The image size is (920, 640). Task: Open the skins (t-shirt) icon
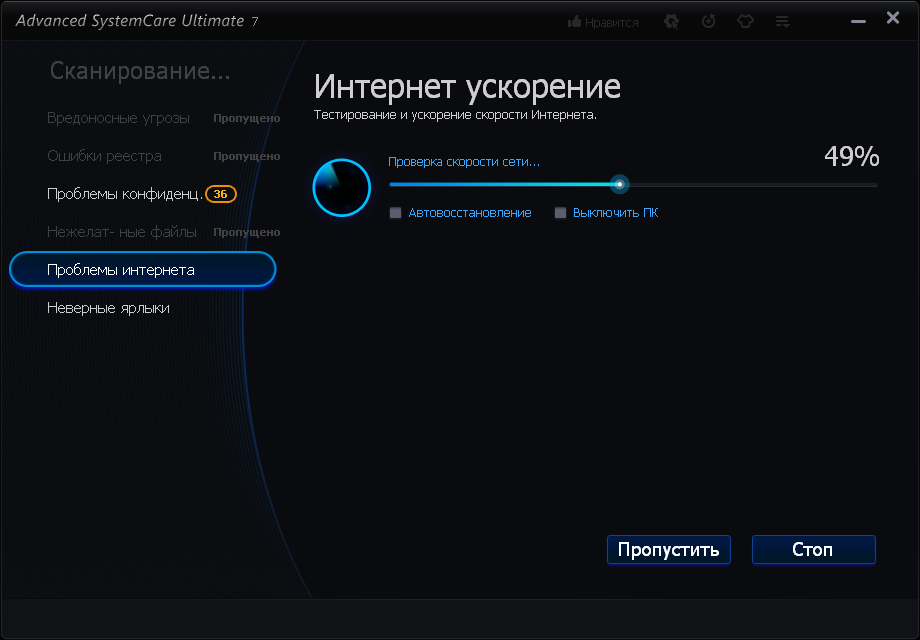click(x=746, y=20)
